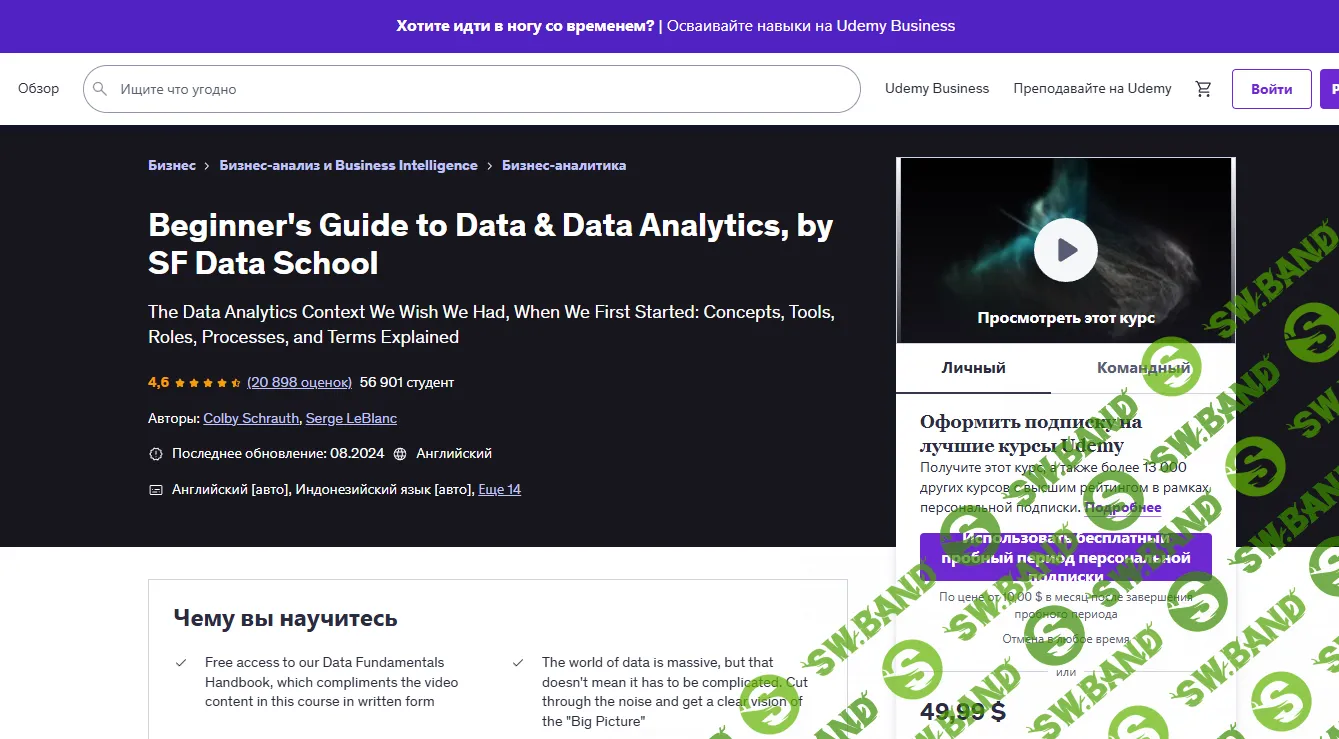1339x739 pixels.
Task: Open Udemy Business link in header
Action: pos(937,89)
